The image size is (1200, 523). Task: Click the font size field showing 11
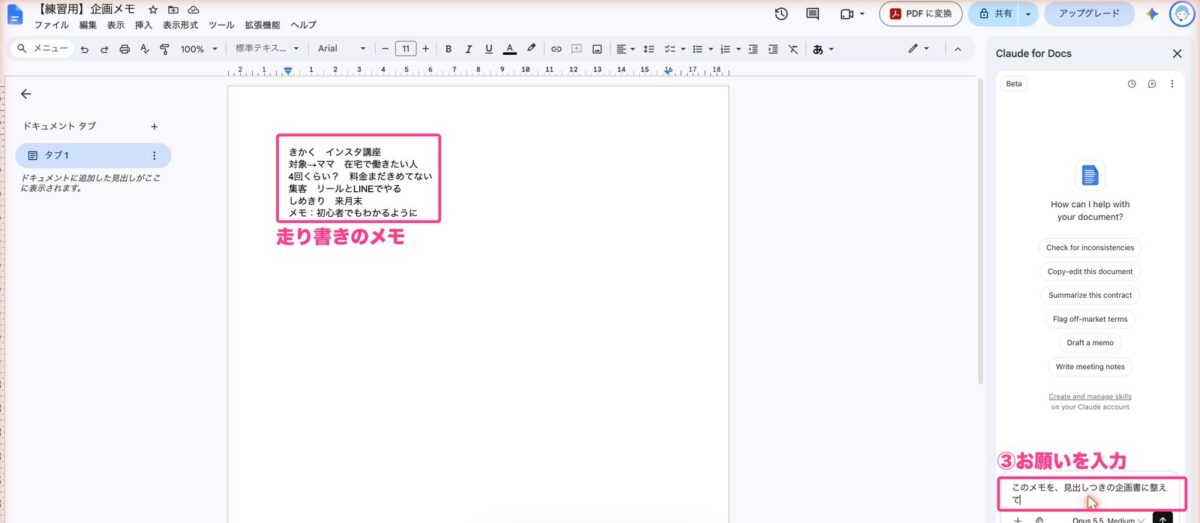[x=405, y=48]
